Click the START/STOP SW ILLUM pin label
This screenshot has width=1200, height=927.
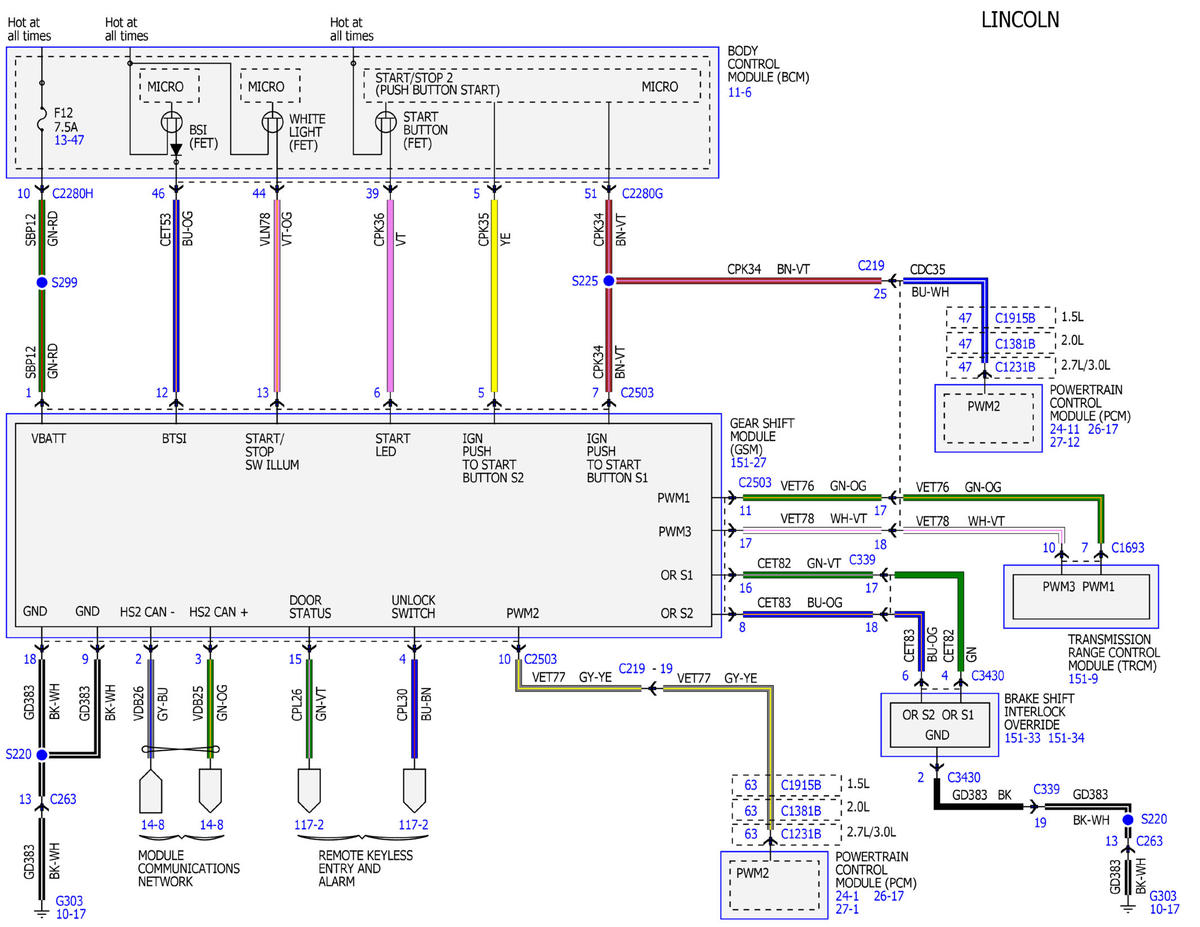pyautogui.click(x=272, y=451)
